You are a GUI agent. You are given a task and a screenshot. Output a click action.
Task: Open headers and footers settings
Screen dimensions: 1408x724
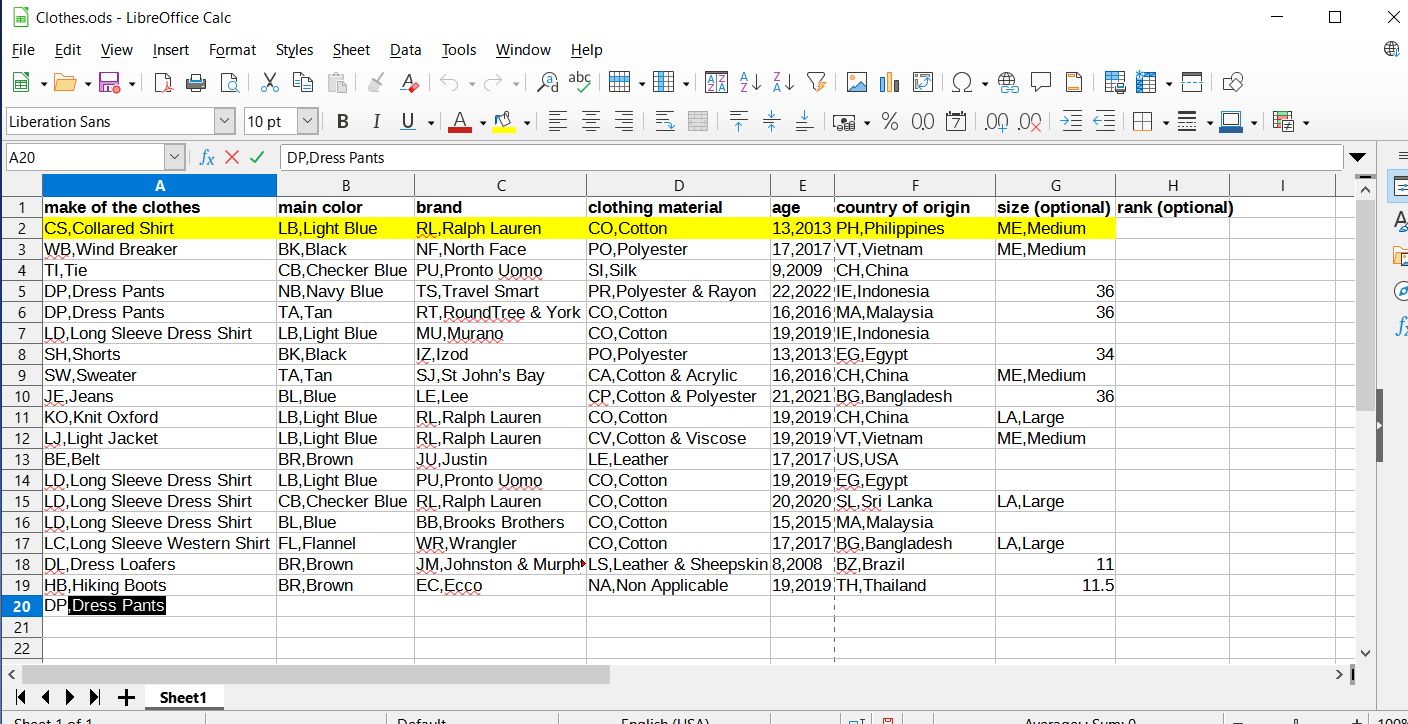[1074, 82]
